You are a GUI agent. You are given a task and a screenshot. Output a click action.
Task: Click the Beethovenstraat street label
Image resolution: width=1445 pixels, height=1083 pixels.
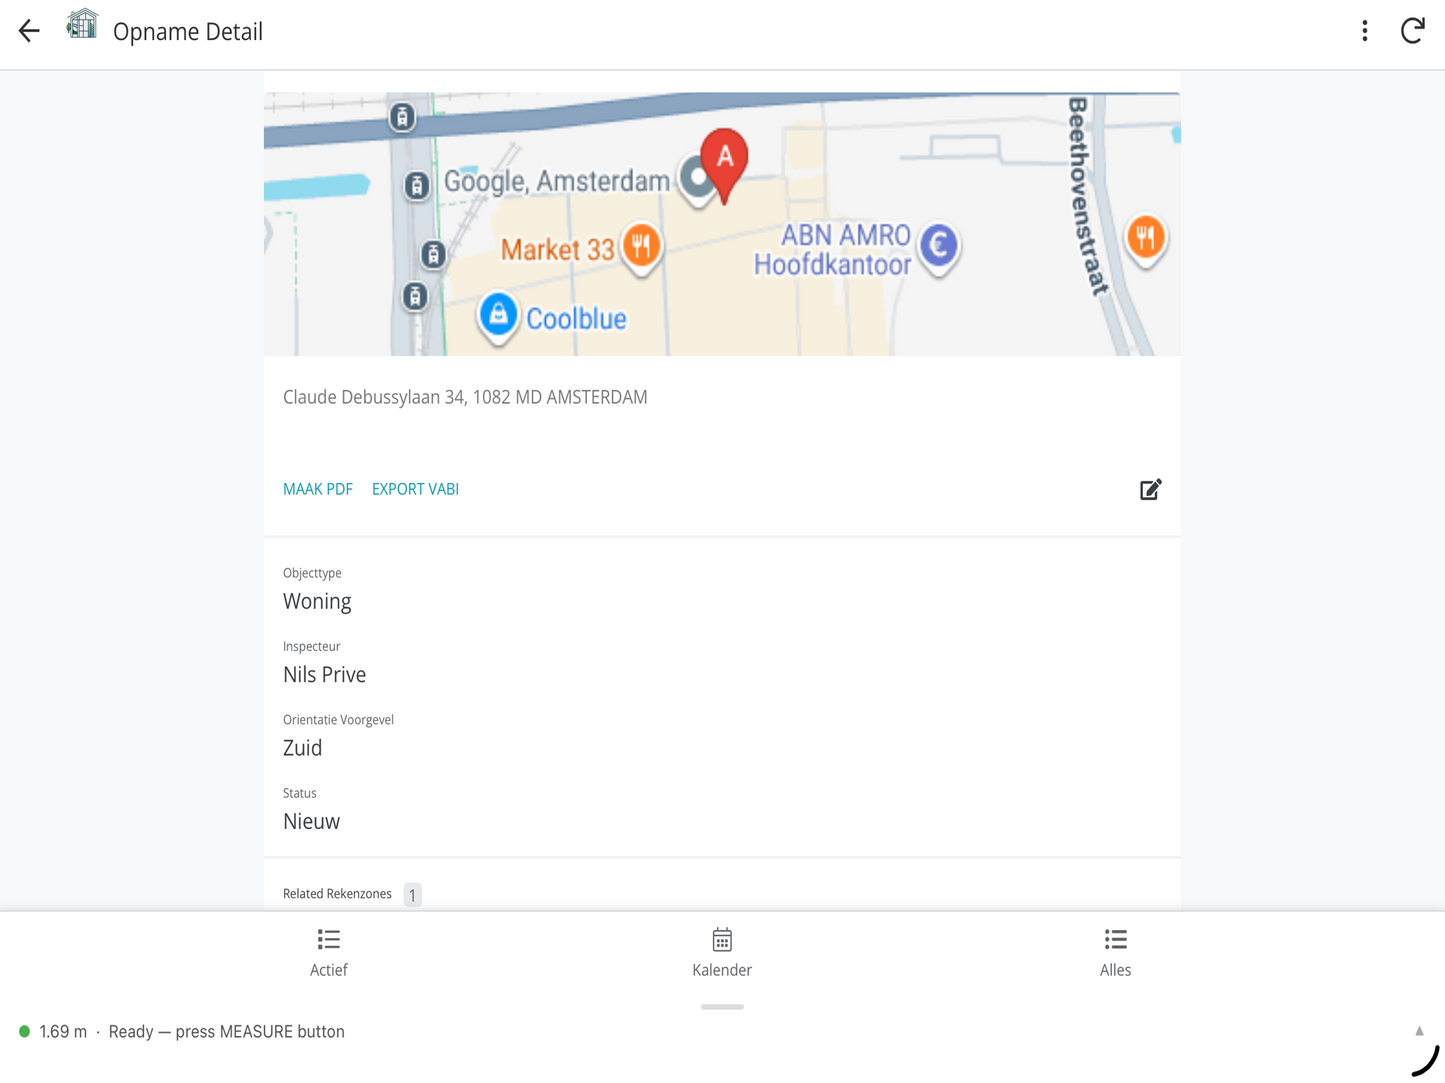(x=1088, y=196)
